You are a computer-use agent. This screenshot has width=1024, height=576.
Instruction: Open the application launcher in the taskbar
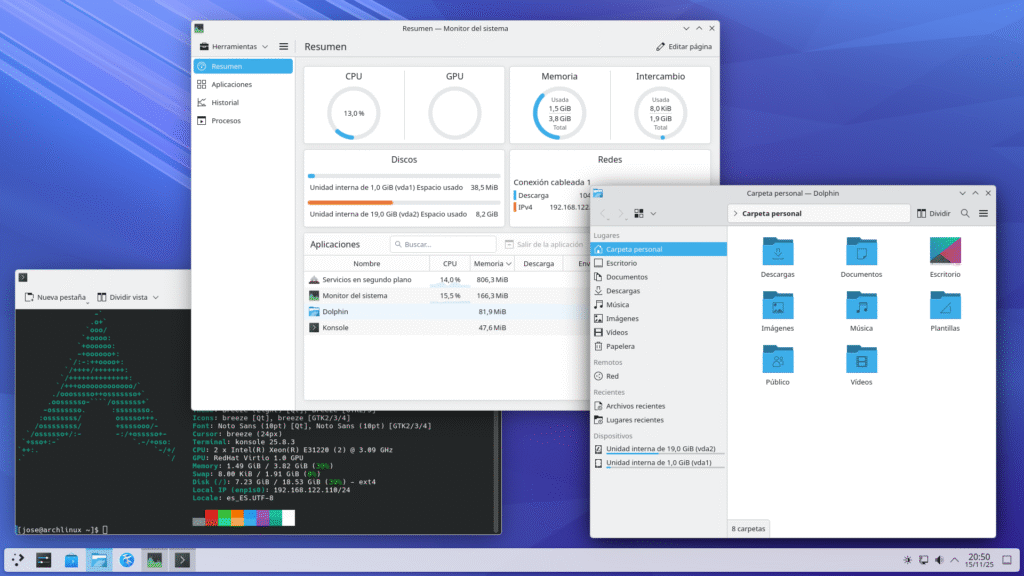(x=17, y=560)
